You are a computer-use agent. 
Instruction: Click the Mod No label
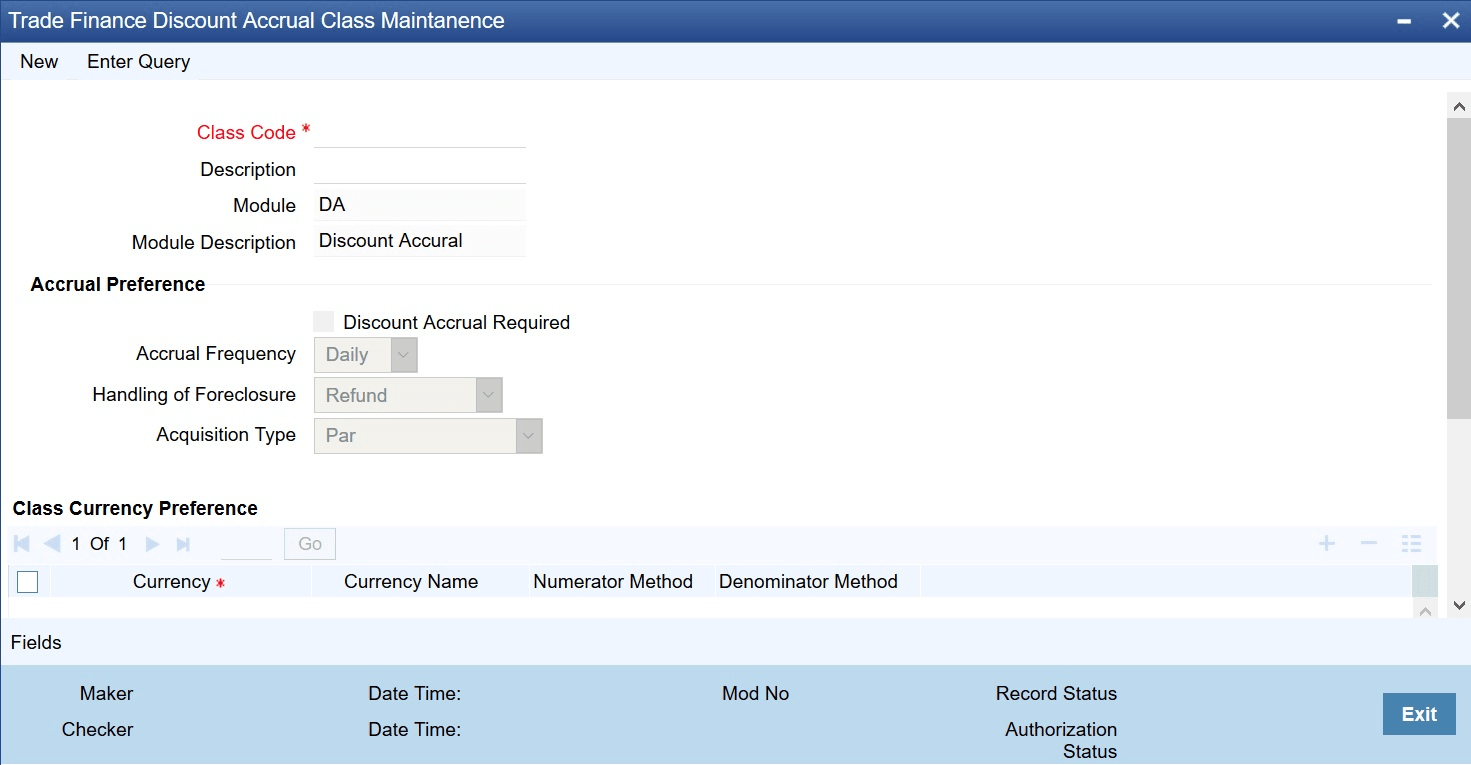756,693
